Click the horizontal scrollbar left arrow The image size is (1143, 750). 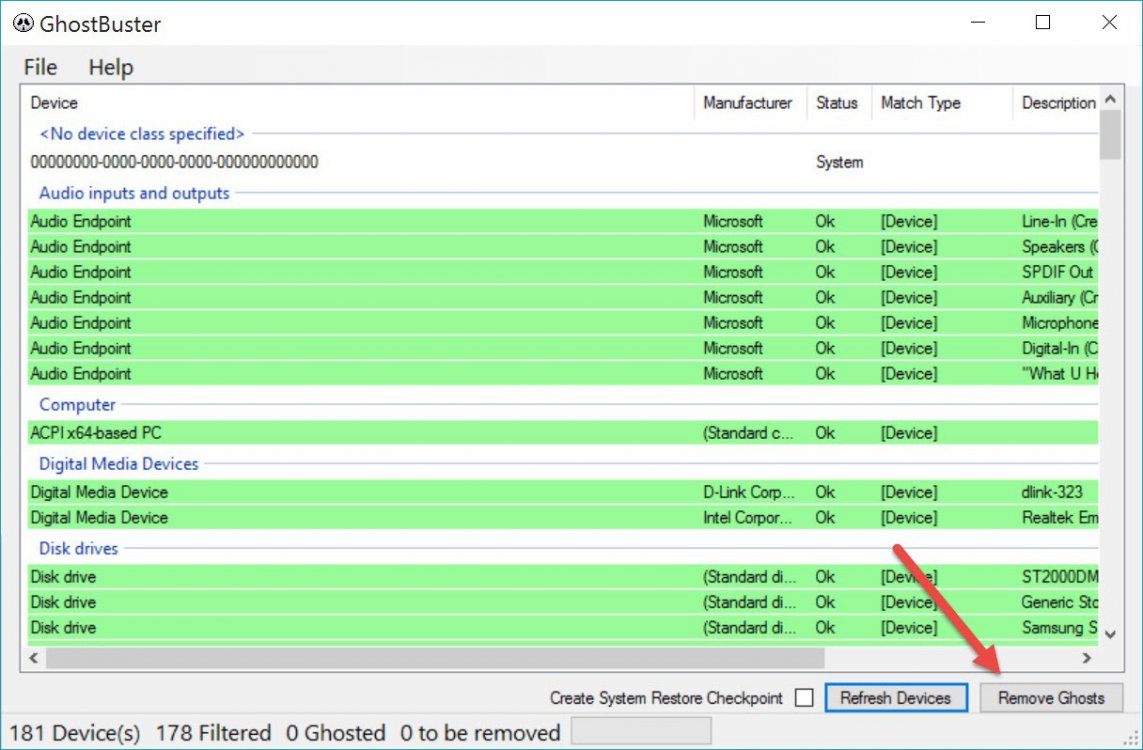coord(34,657)
